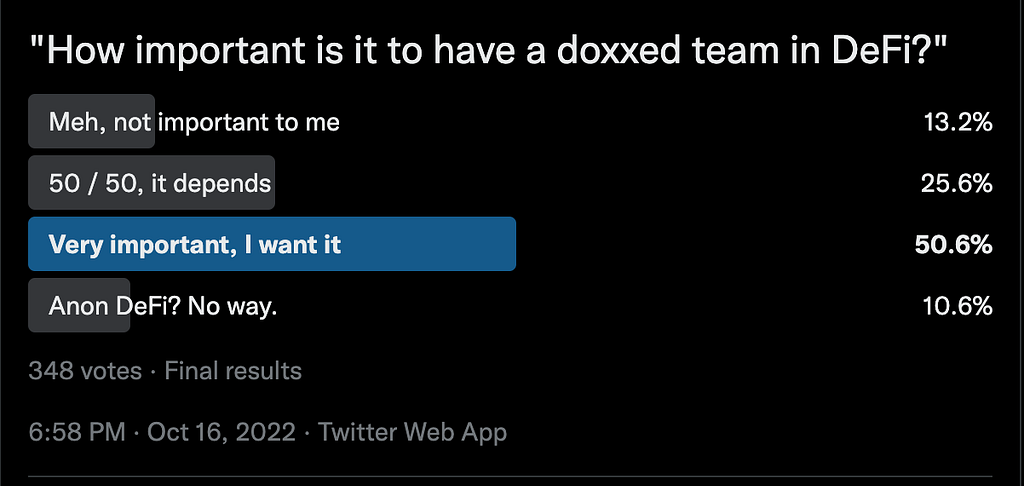Click the bold 50.6% winning percentage
Viewport: 1024px width, 486px height.
tap(954, 244)
